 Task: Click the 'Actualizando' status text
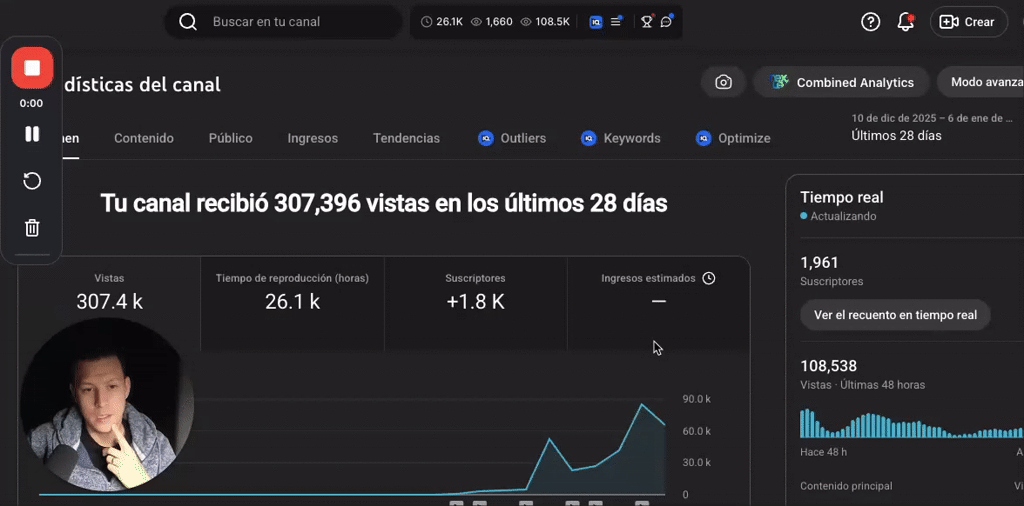coord(843,216)
